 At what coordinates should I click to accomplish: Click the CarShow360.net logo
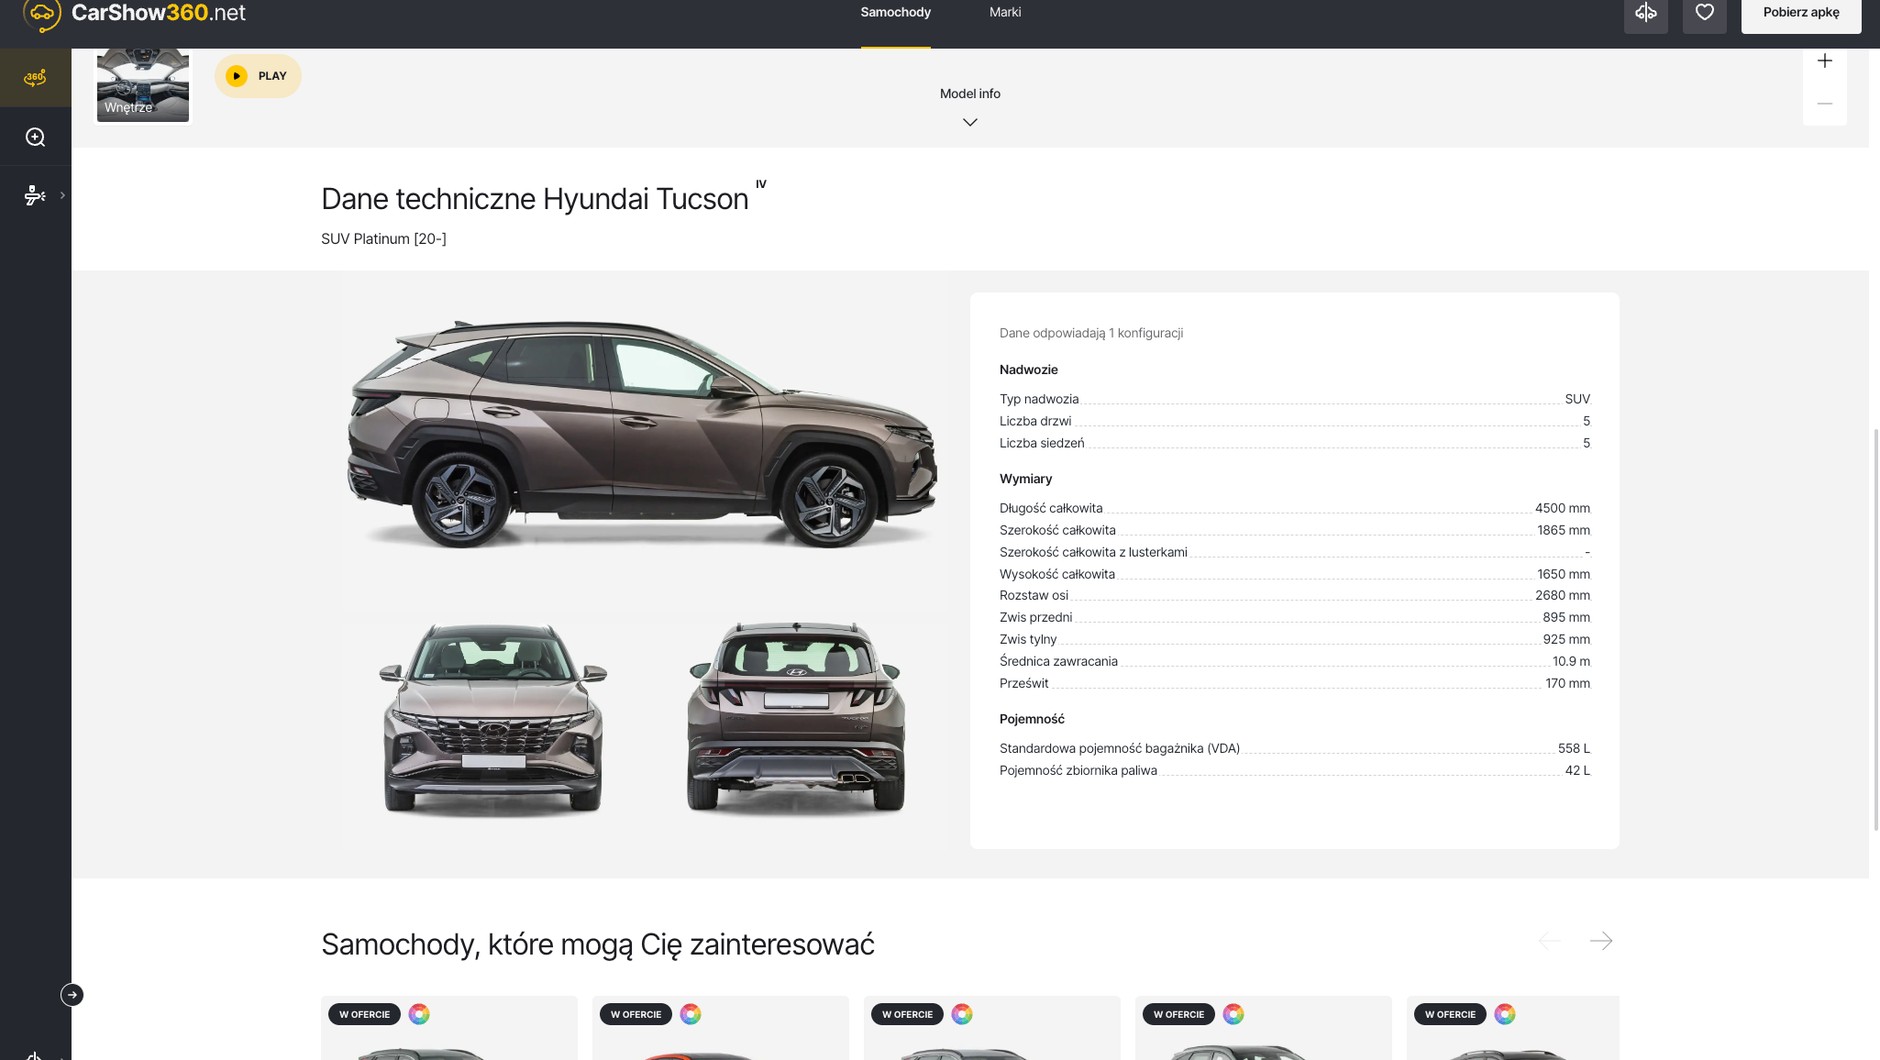coord(134,13)
